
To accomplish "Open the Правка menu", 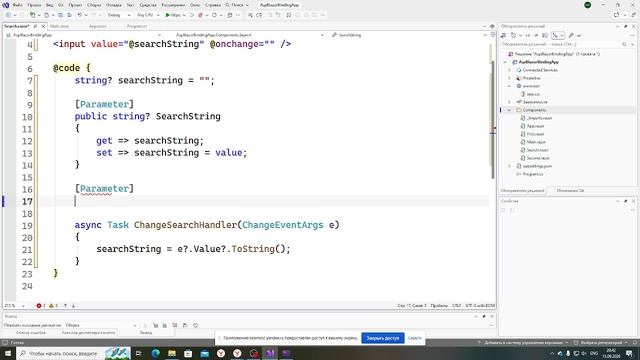I will (x=34, y=5).
